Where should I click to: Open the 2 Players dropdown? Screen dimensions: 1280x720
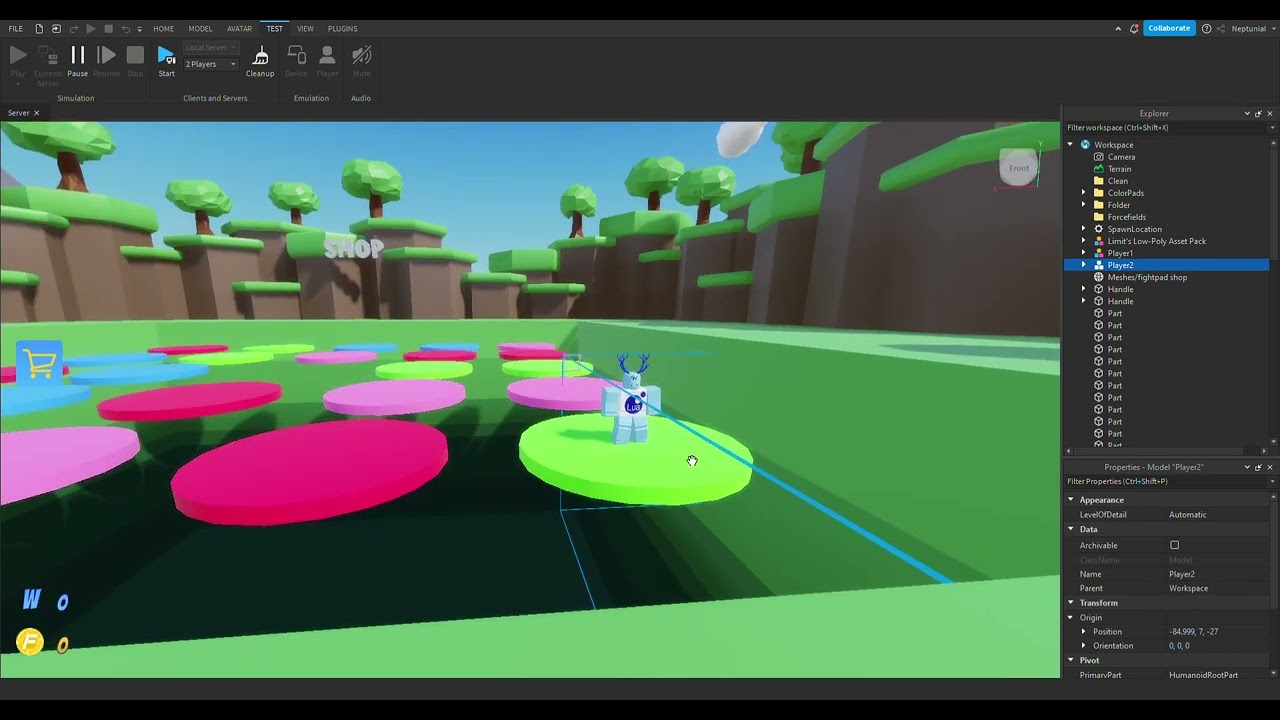(x=211, y=64)
